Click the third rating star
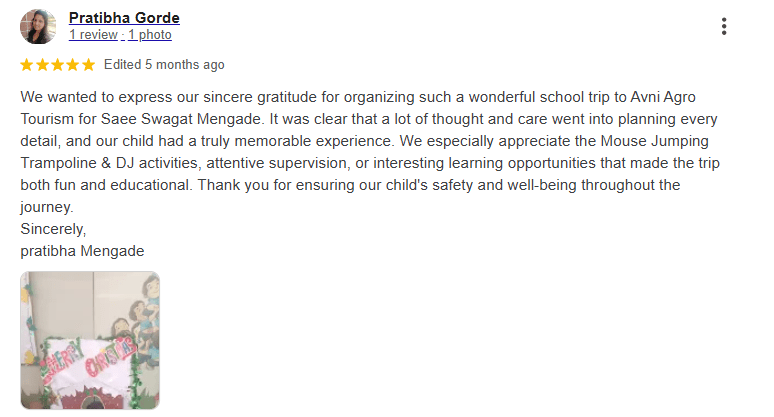 click(57, 65)
